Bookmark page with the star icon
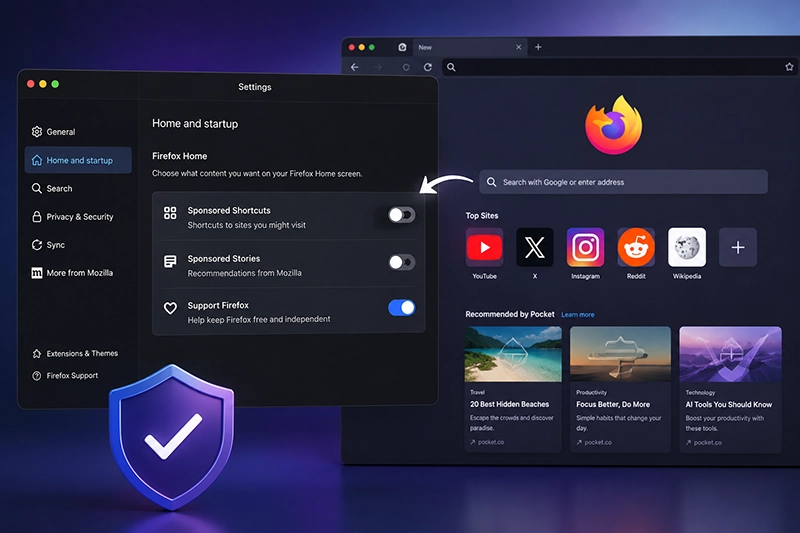The image size is (800, 533). (x=789, y=67)
